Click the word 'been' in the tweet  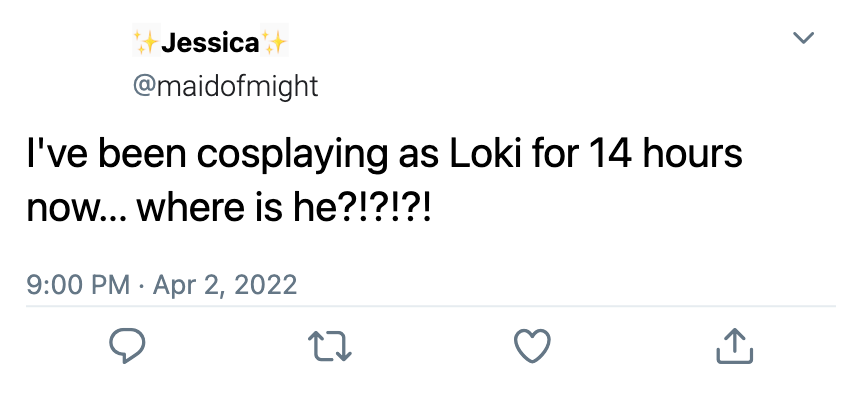pos(142,154)
